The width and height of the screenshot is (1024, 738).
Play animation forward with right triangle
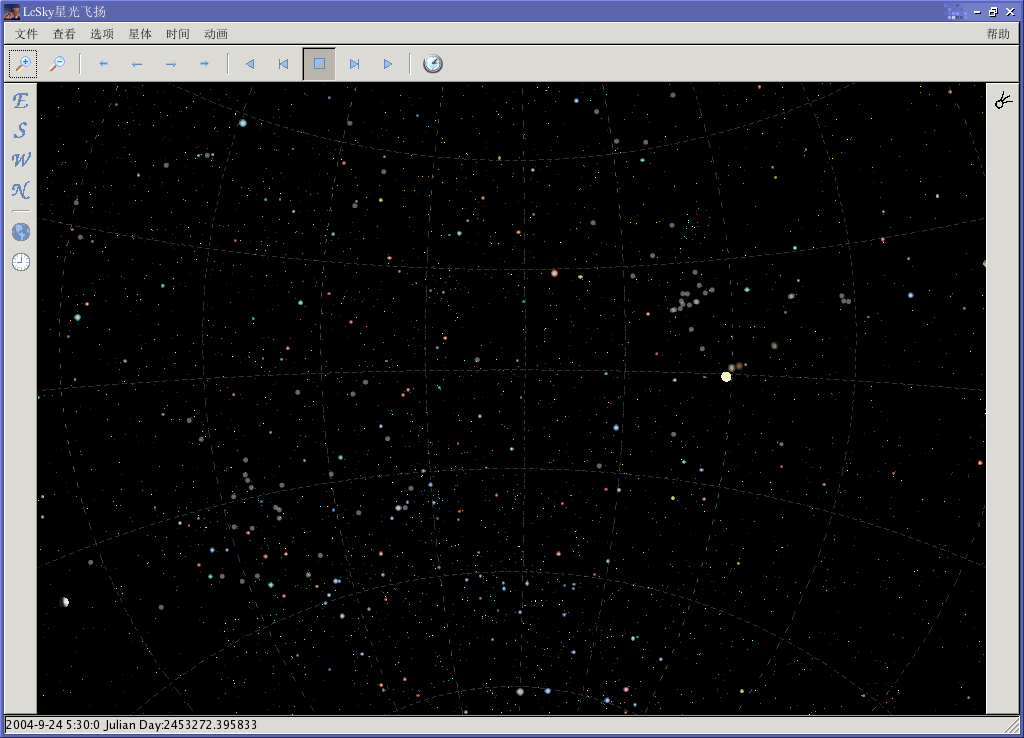pyautogui.click(x=388, y=64)
